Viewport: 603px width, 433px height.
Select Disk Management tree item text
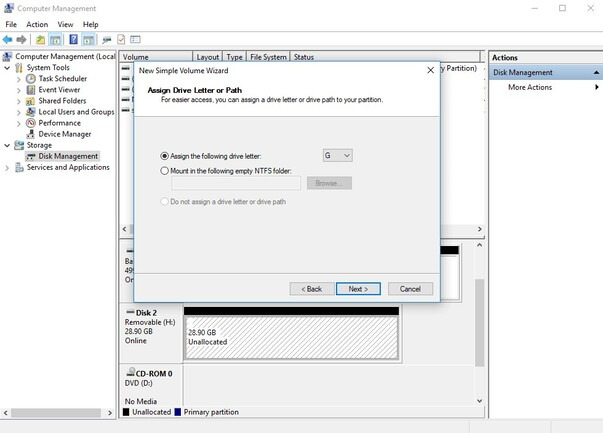(x=68, y=157)
